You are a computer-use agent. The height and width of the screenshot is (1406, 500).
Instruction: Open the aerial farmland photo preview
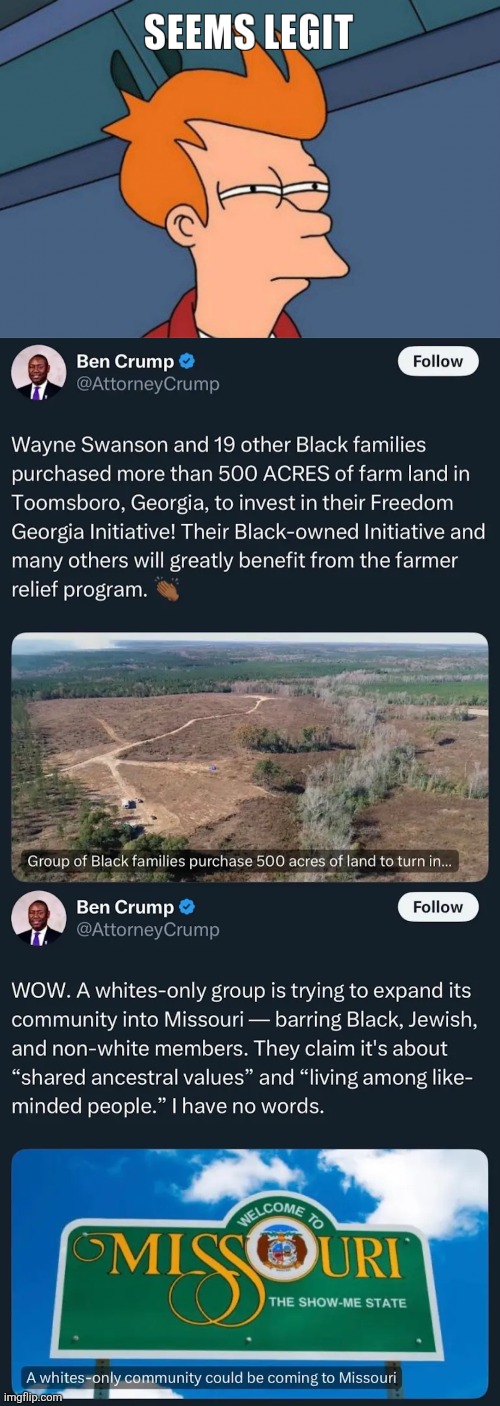250,757
